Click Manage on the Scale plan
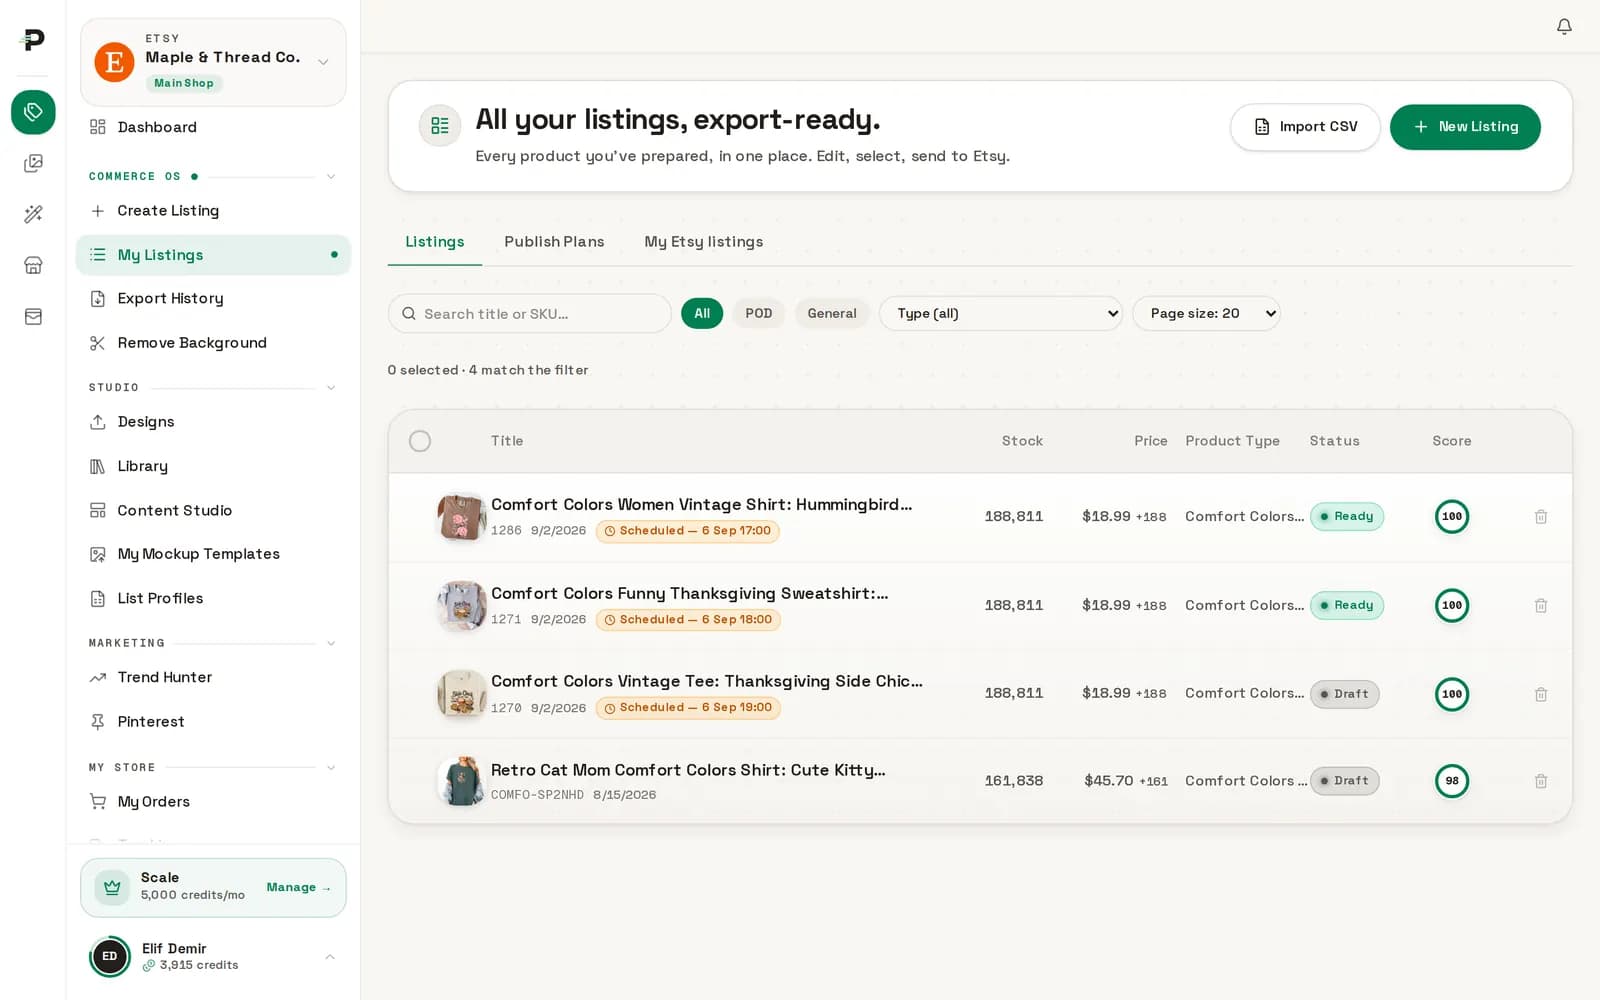This screenshot has width=1600, height=1000. coord(298,888)
